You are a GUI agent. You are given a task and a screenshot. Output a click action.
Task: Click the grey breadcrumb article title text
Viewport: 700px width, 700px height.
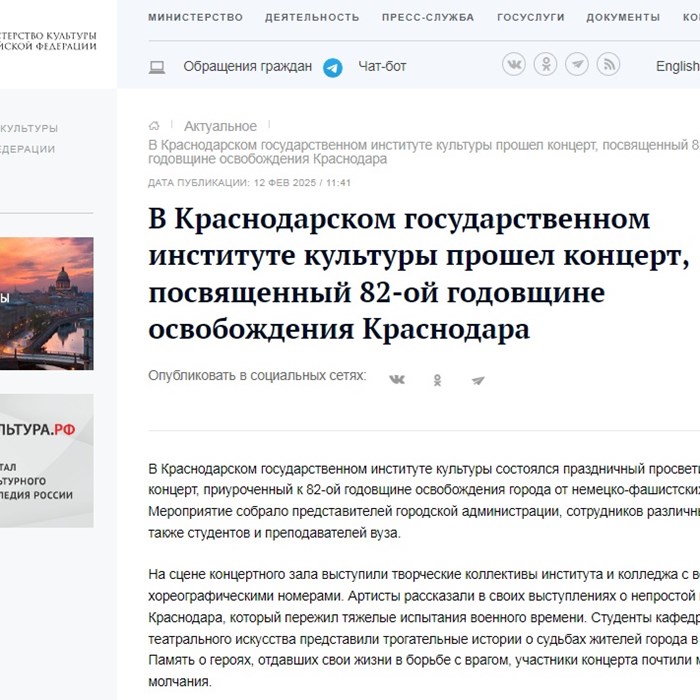click(x=424, y=152)
